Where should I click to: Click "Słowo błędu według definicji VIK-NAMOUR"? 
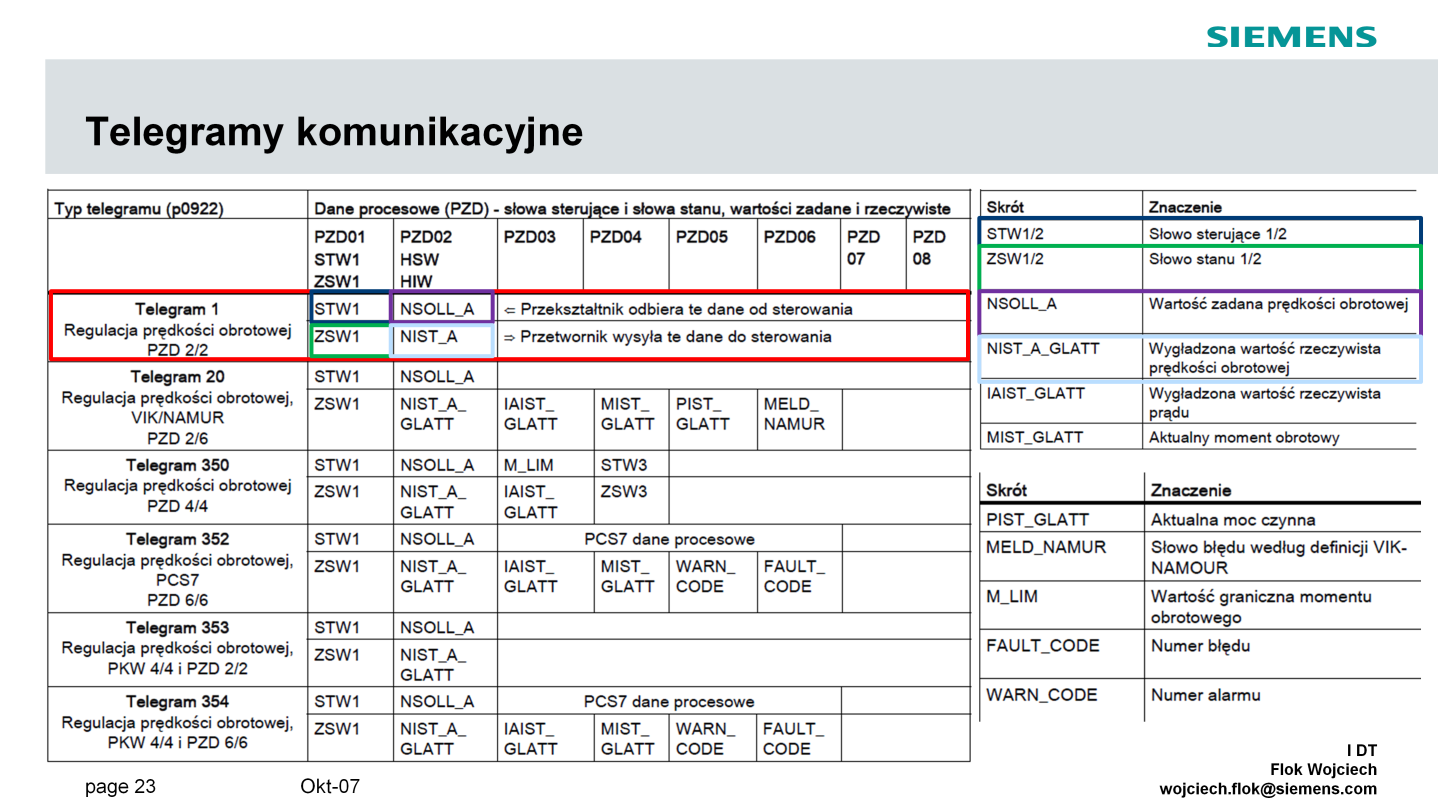point(1279,558)
